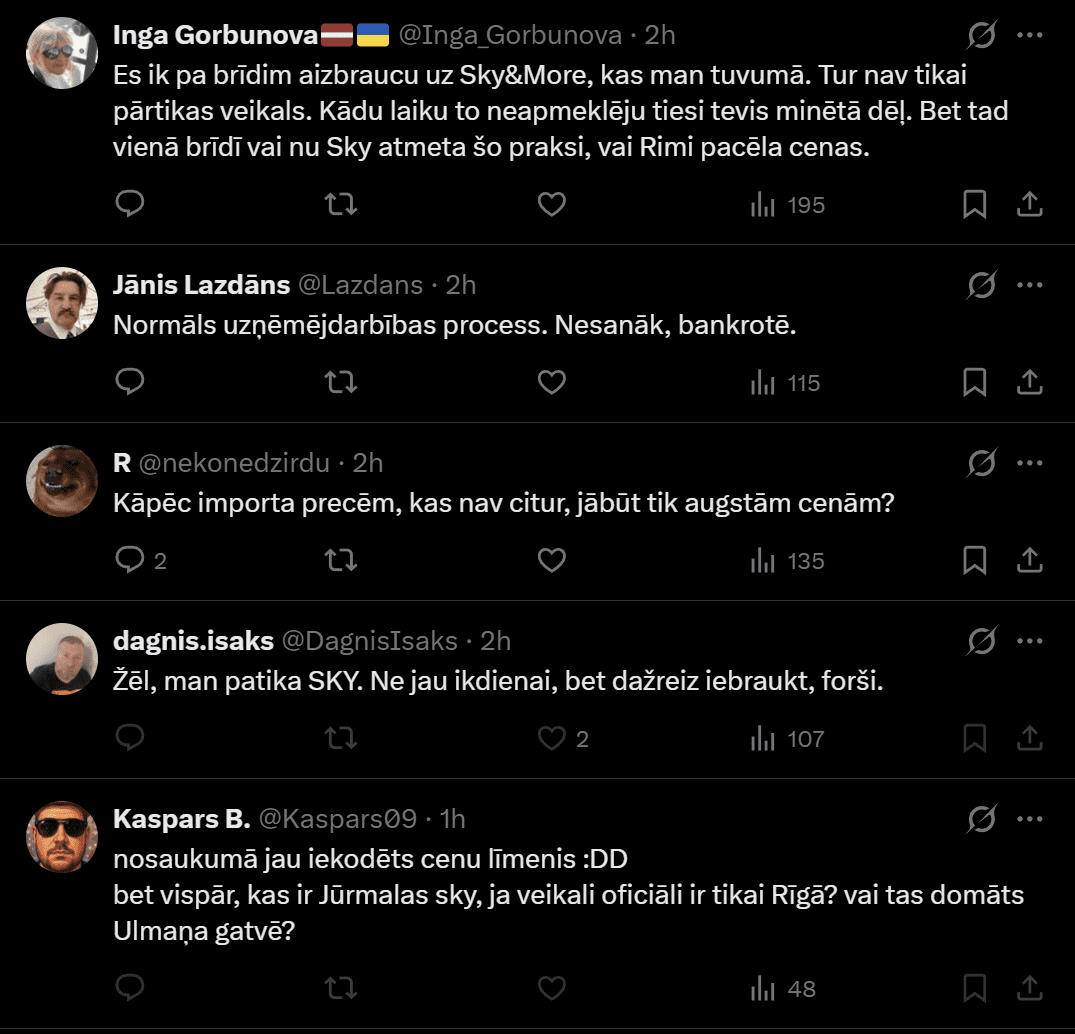Like the post by R @nekonedzirdu
Screen dimensions: 1075x1034
552,561
